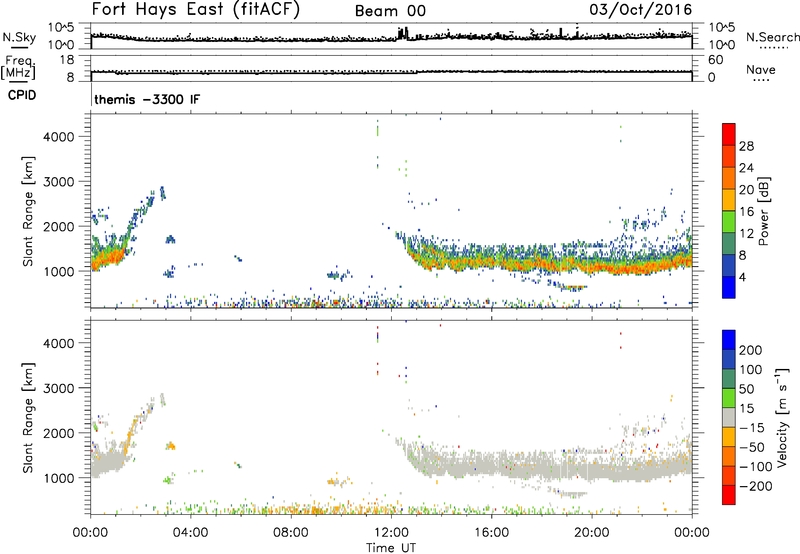This screenshot has height=554, width=800.
Task: Click the 'Fort Hays East (fitACF)' title
Action: pos(195,10)
